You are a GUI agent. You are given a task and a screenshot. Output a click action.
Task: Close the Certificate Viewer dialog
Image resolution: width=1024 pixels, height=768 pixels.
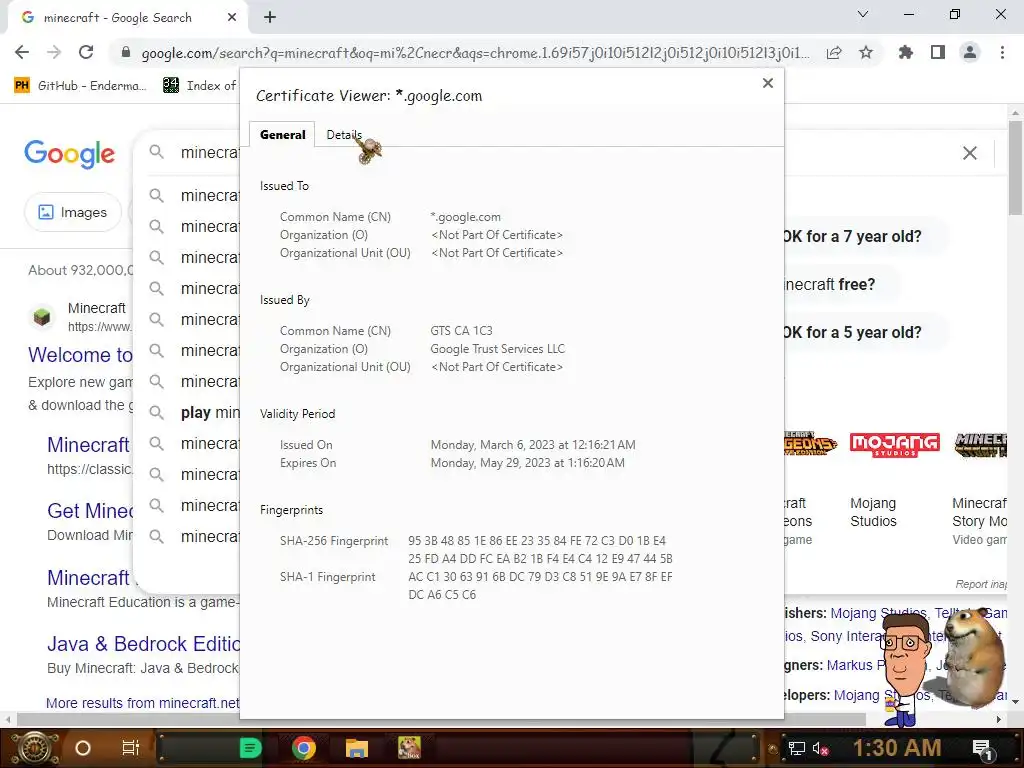(768, 83)
